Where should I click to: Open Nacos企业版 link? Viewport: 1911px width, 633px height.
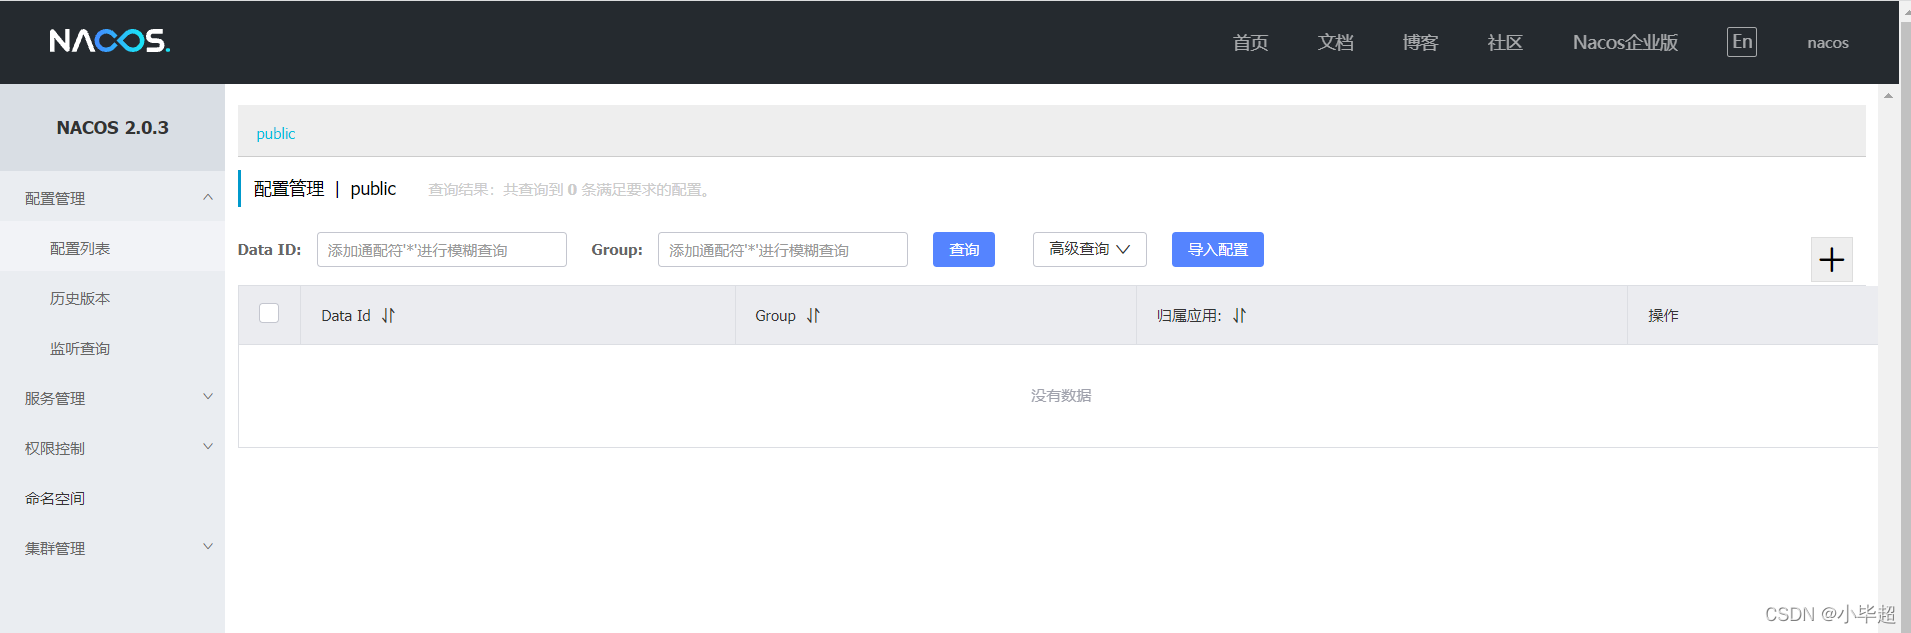(1625, 42)
